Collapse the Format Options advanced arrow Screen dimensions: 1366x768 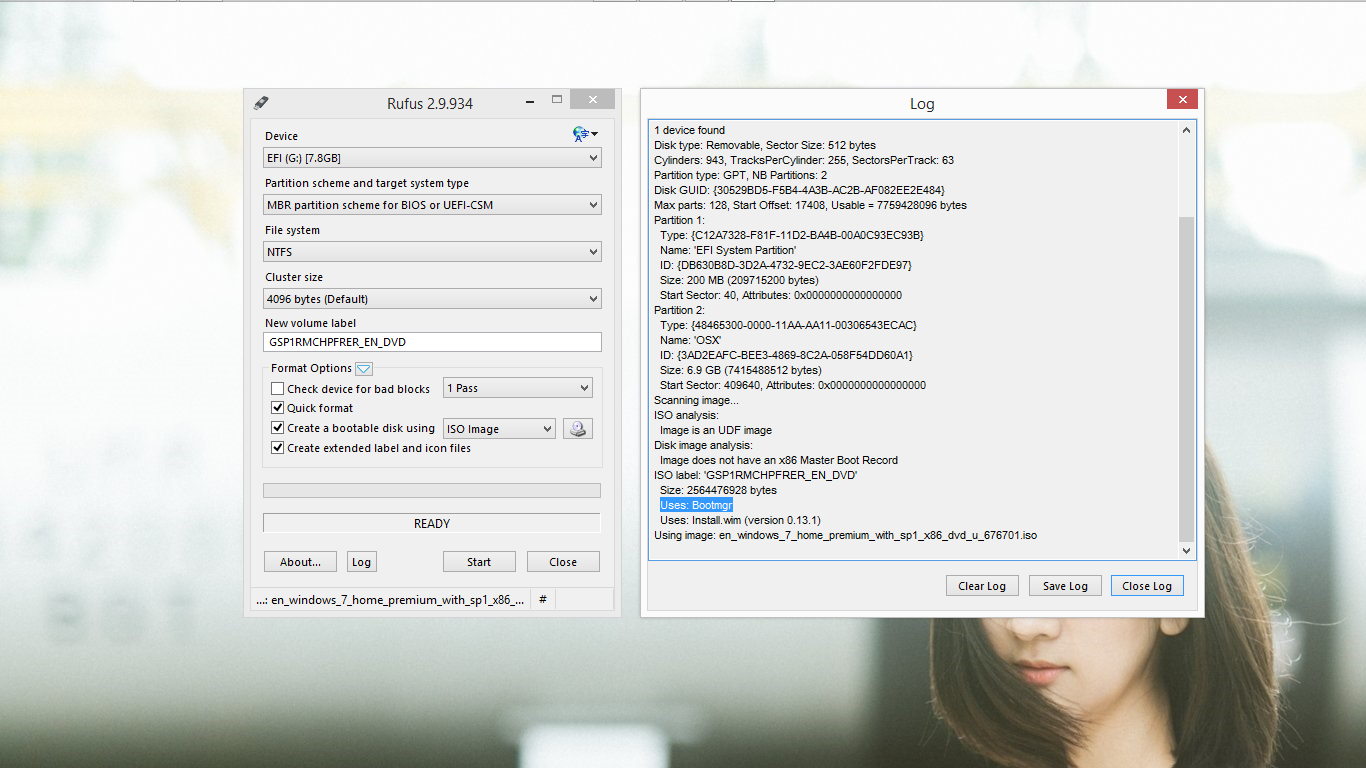point(364,369)
